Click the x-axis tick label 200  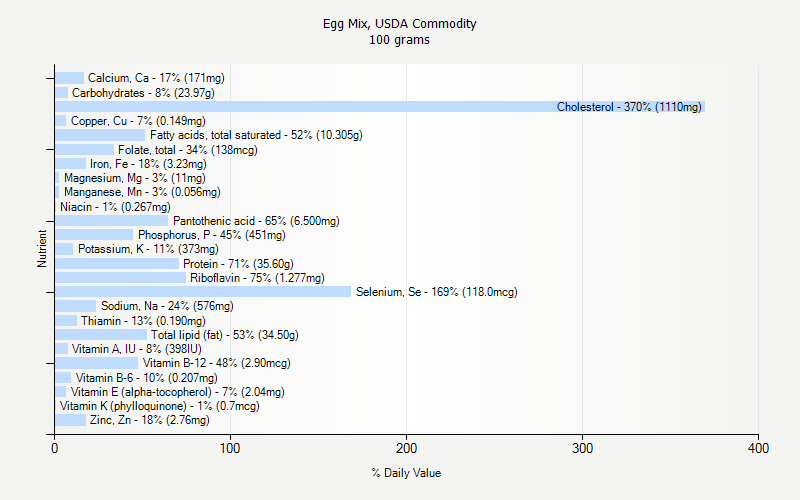pos(406,448)
